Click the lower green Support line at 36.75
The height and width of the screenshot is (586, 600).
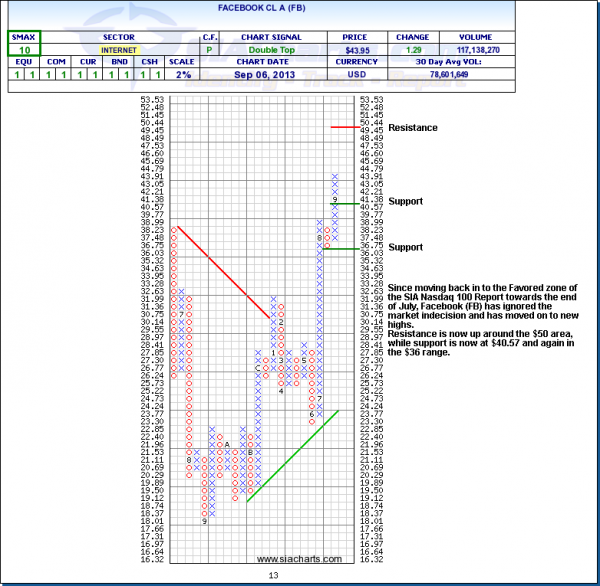coord(345,247)
